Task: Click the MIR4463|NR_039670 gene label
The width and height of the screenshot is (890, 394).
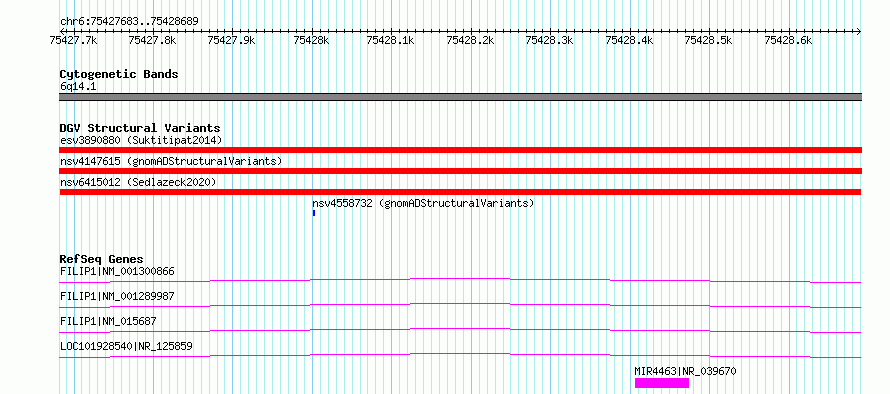Action: (686, 371)
